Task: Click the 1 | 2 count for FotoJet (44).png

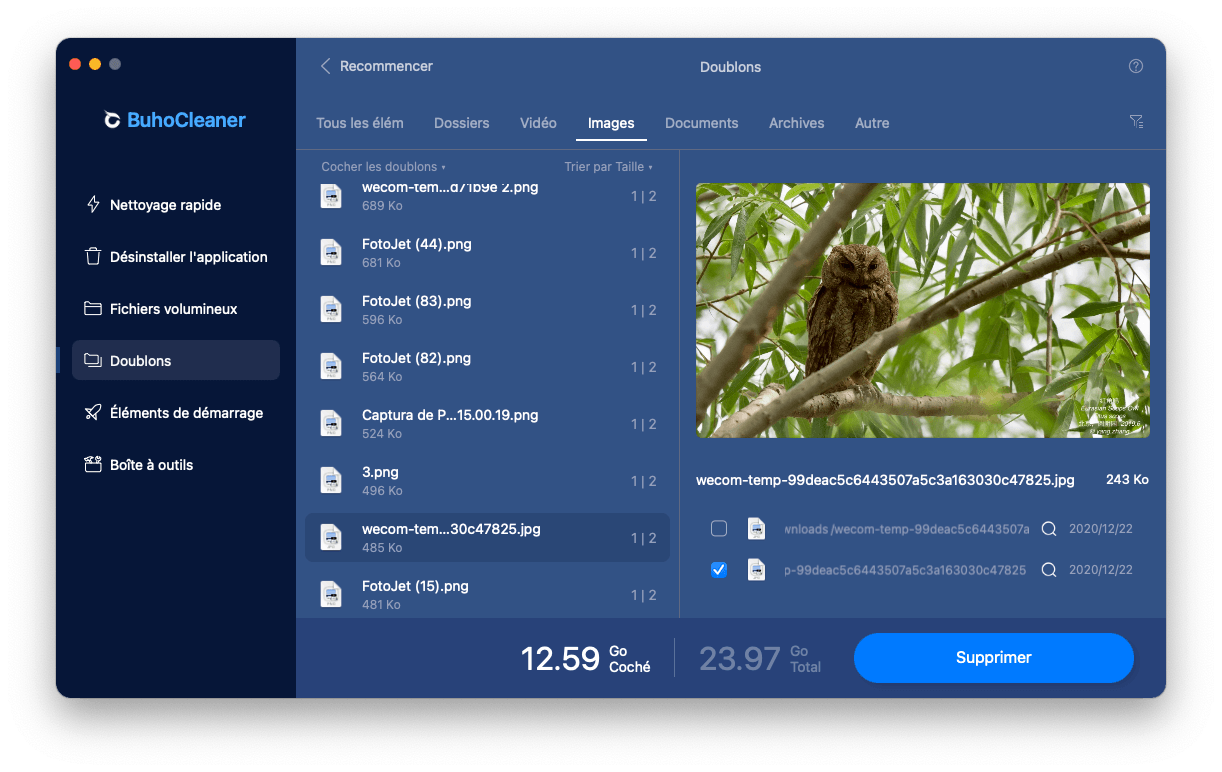Action: pyautogui.click(x=644, y=253)
